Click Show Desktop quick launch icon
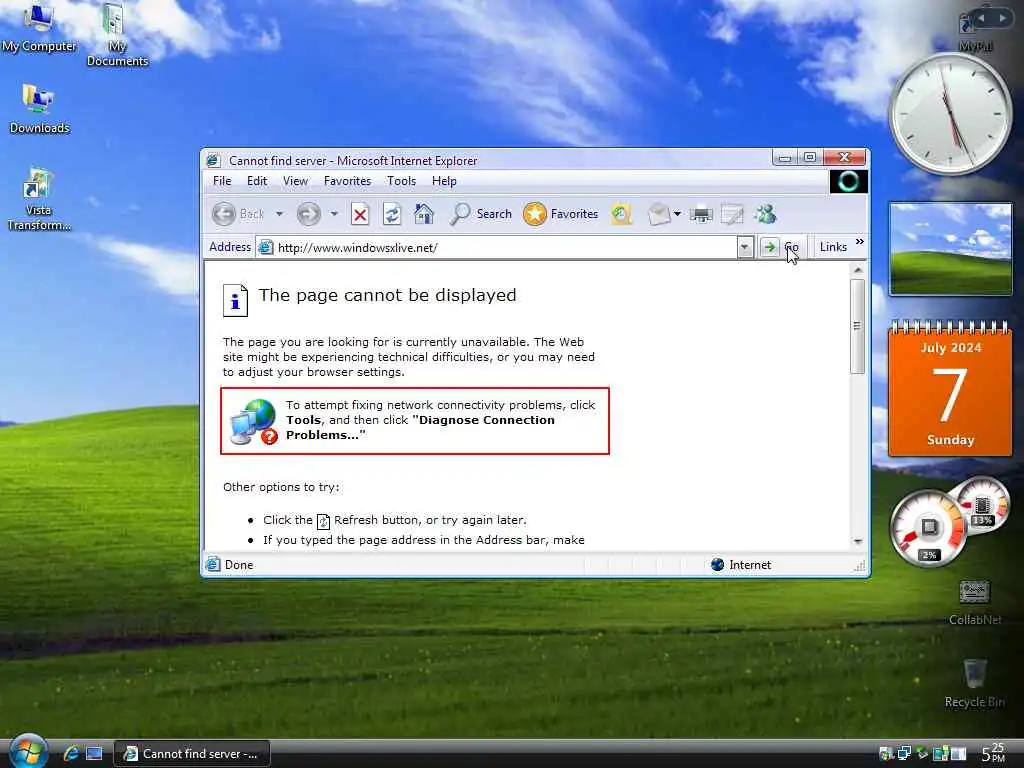Image resolution: width=1024 pixels, height=768 pixels. point(94,754)
